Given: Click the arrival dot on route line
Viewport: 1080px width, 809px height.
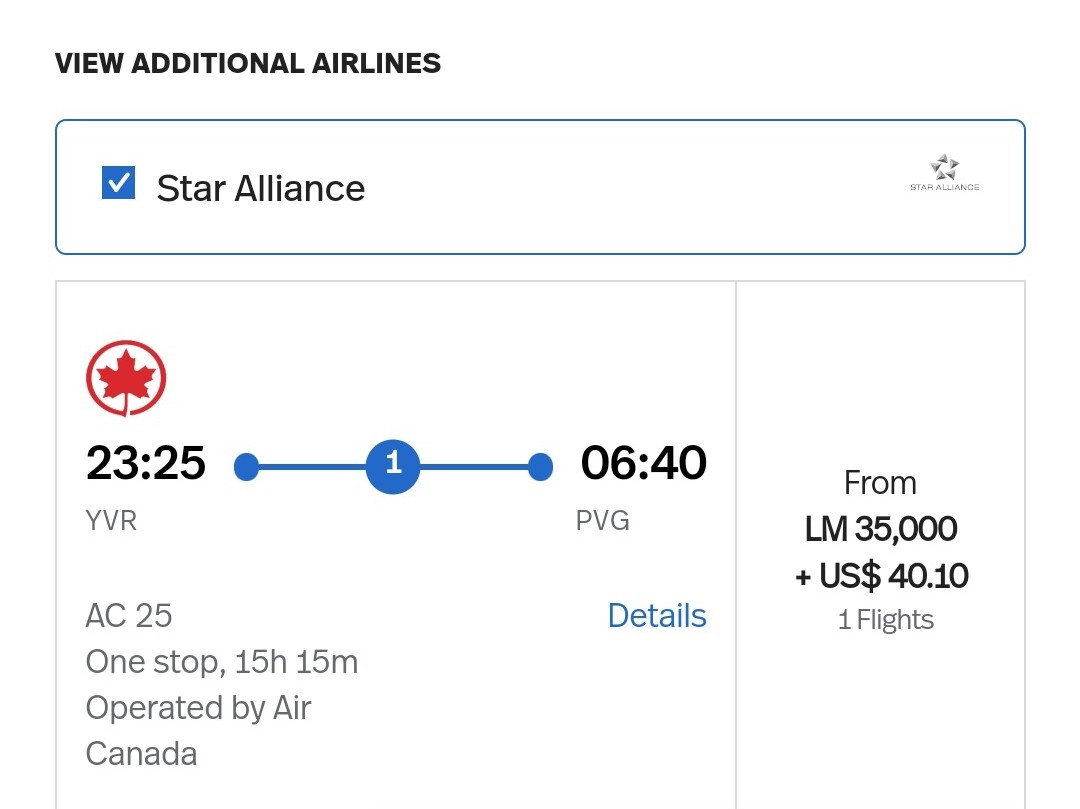Looking at the screenshot, I should tap(540, 466).
